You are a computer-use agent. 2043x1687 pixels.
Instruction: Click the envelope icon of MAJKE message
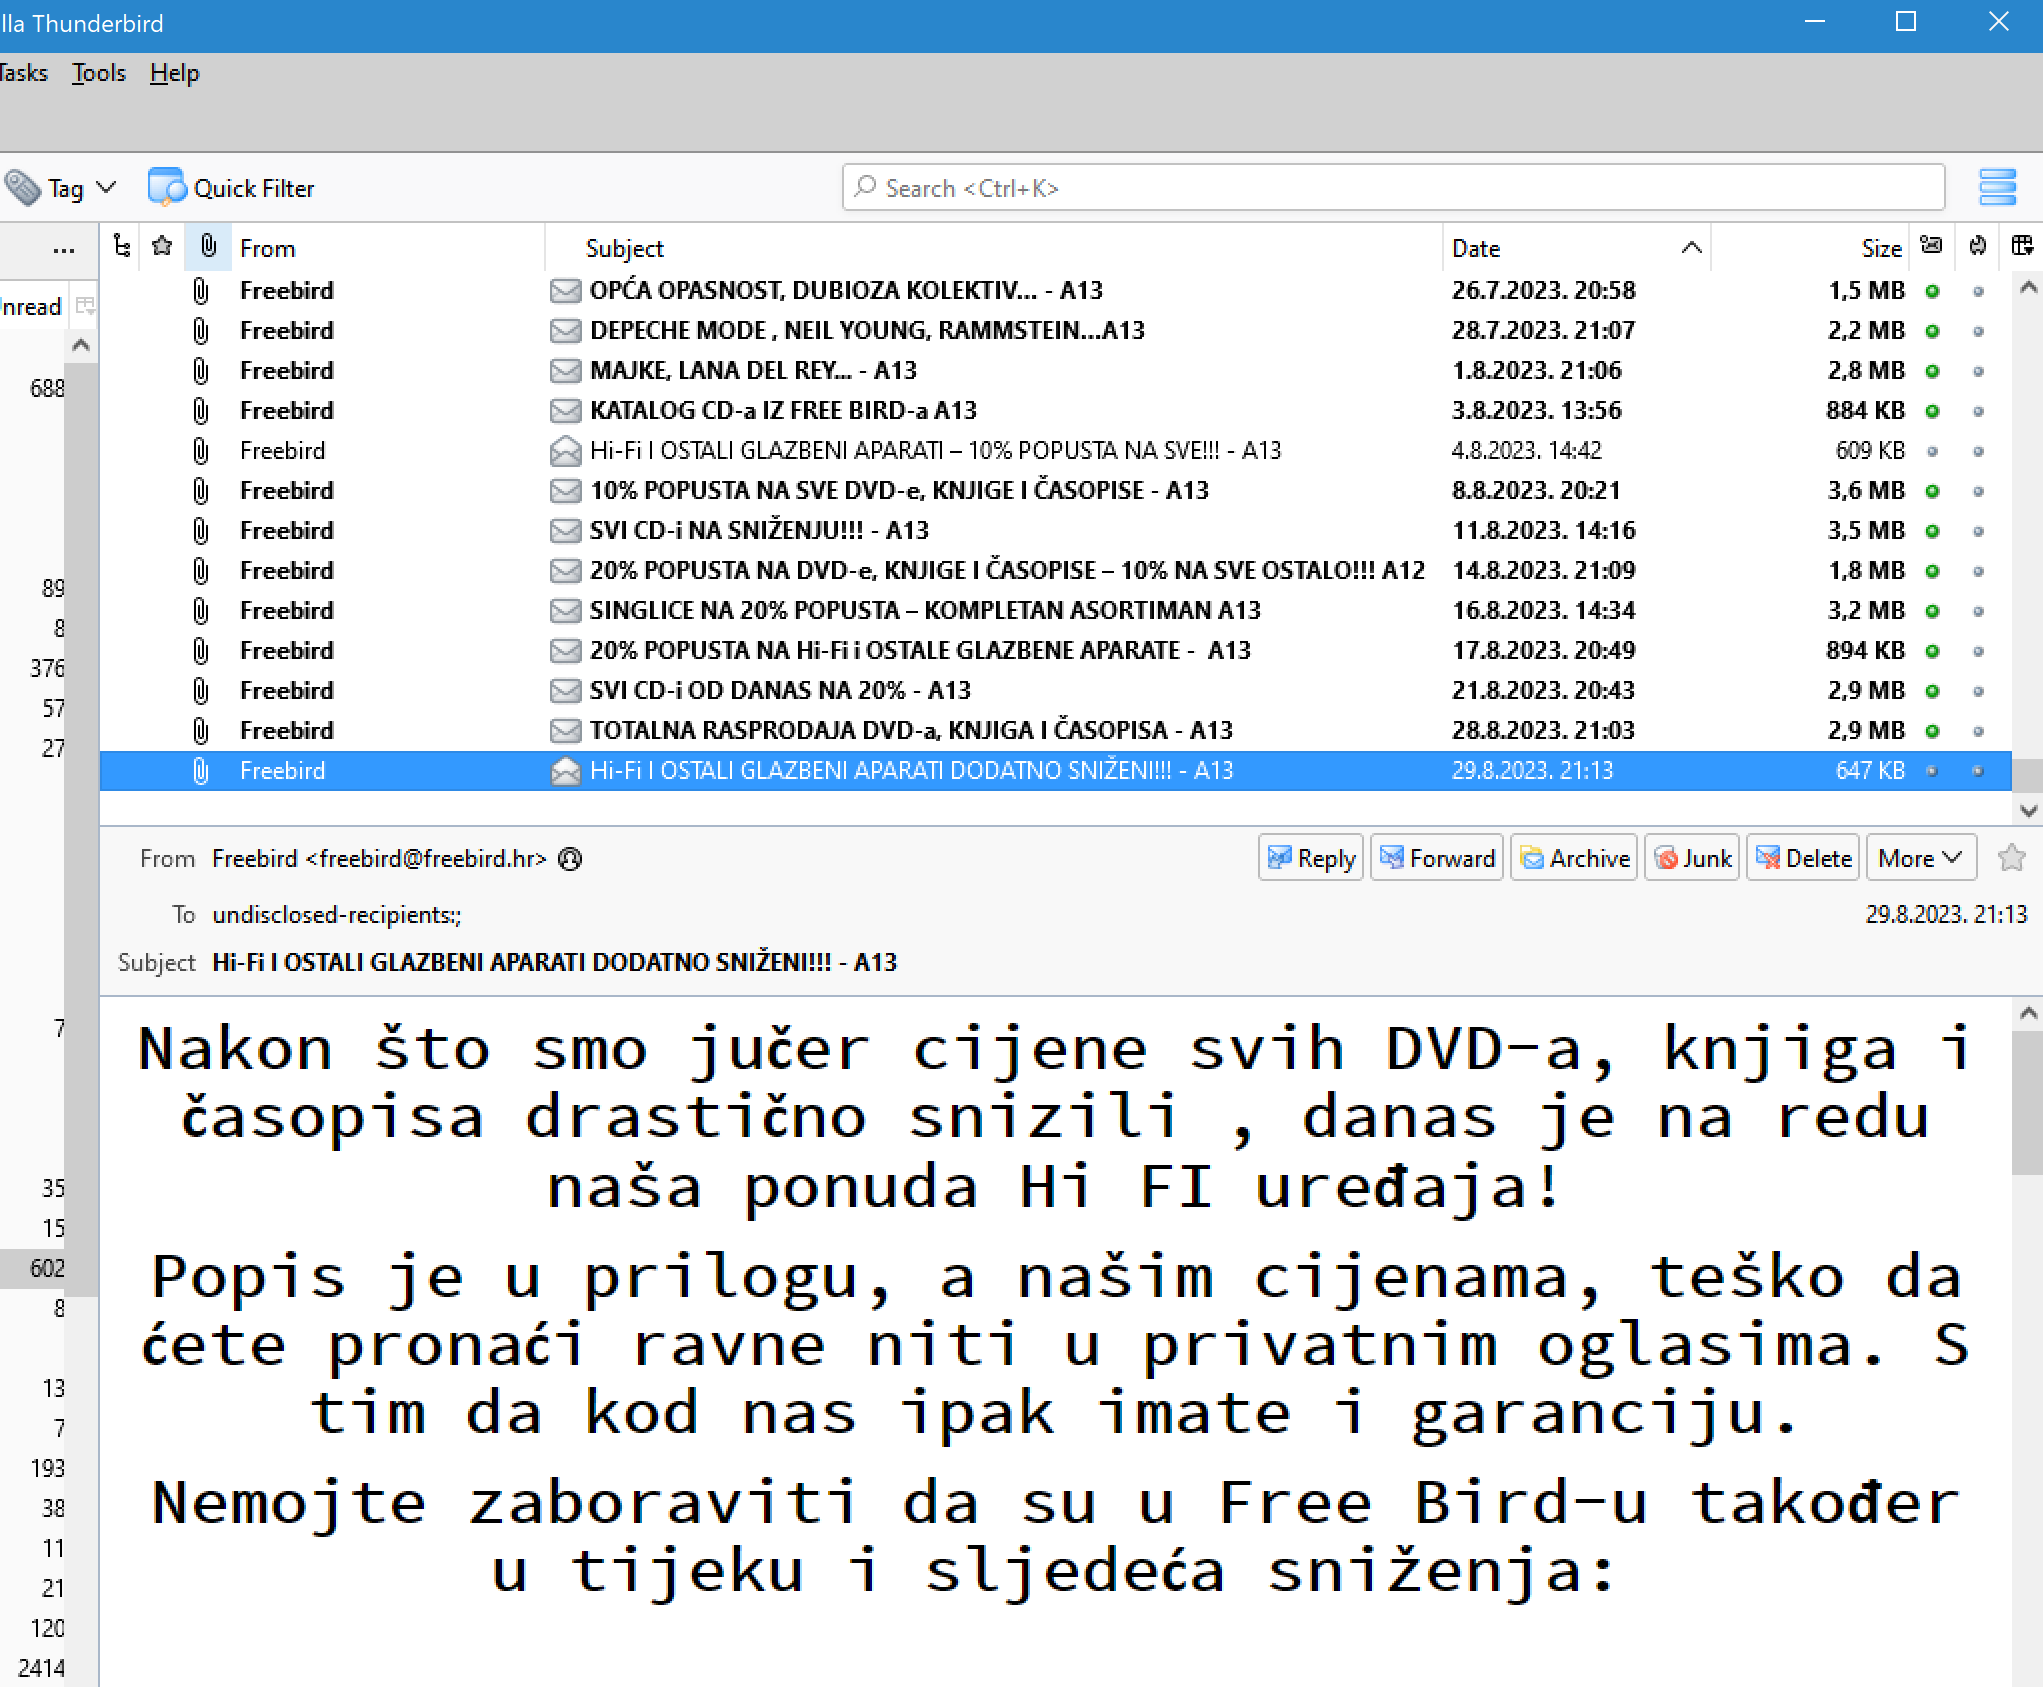[x=566, y=371]
